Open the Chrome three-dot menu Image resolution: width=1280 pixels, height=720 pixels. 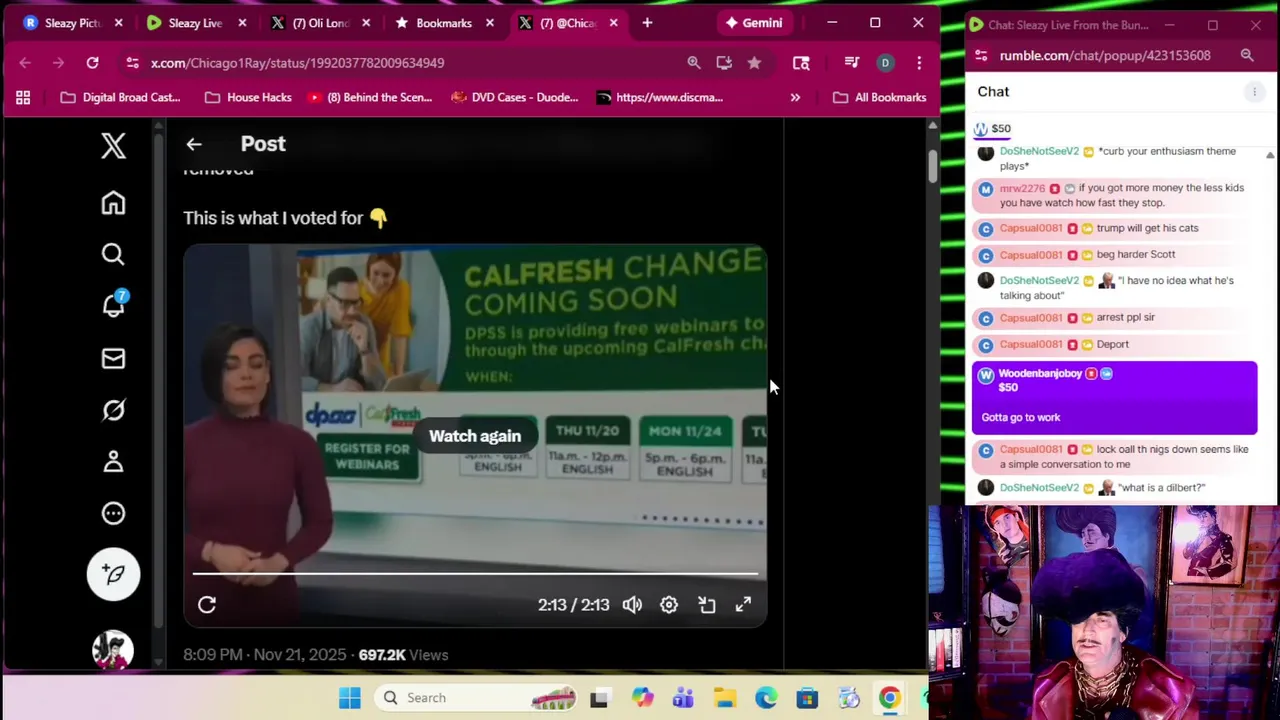coord(919,63)
